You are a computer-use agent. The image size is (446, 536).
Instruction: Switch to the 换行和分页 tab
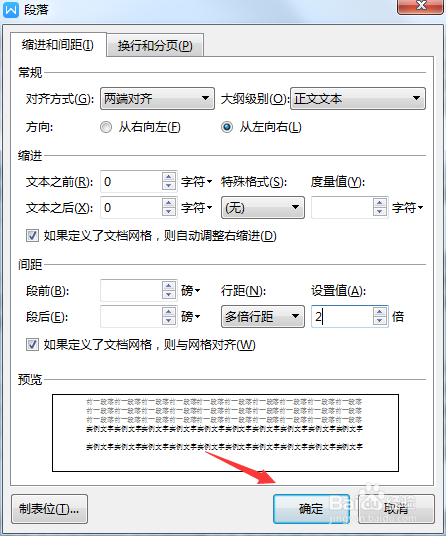[x=155, y=45]
